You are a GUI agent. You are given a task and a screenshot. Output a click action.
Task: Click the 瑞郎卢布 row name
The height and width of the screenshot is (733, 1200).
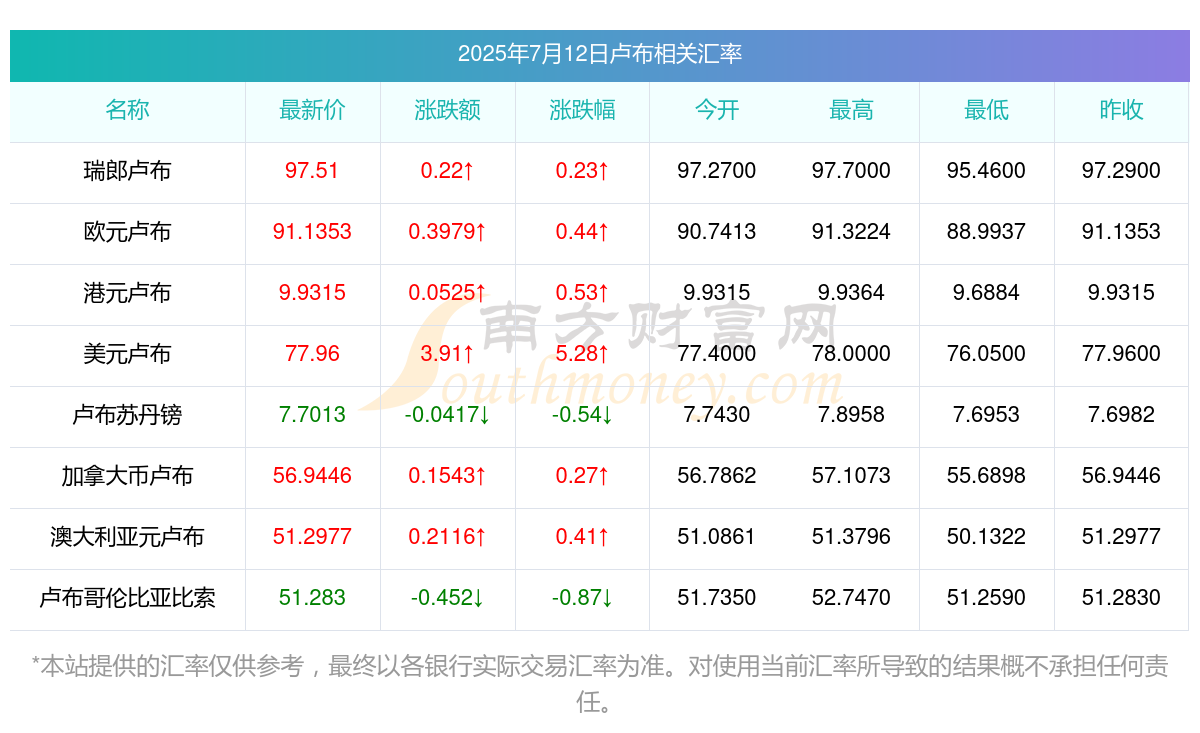(127, 171)
